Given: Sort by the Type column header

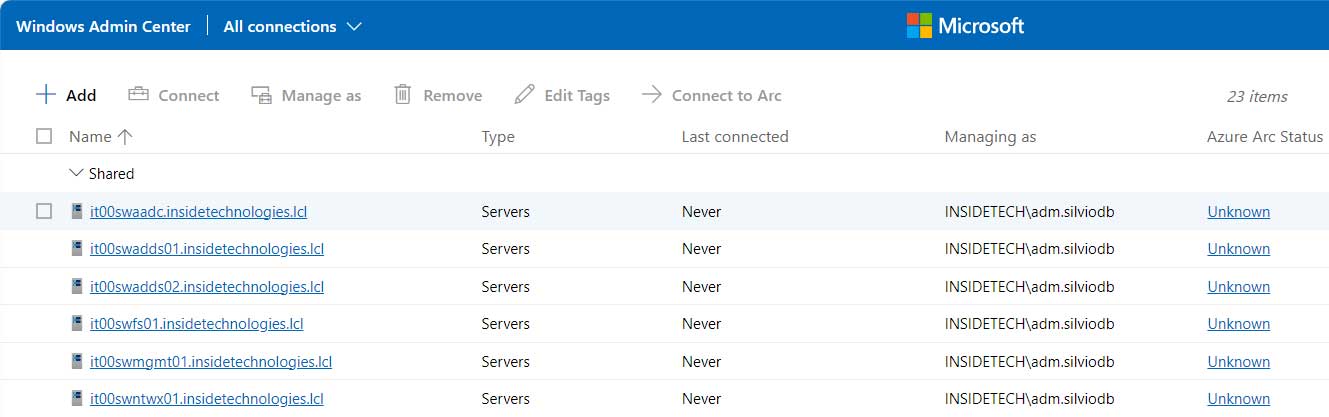Looking at the screenshot, I should 498,136.
